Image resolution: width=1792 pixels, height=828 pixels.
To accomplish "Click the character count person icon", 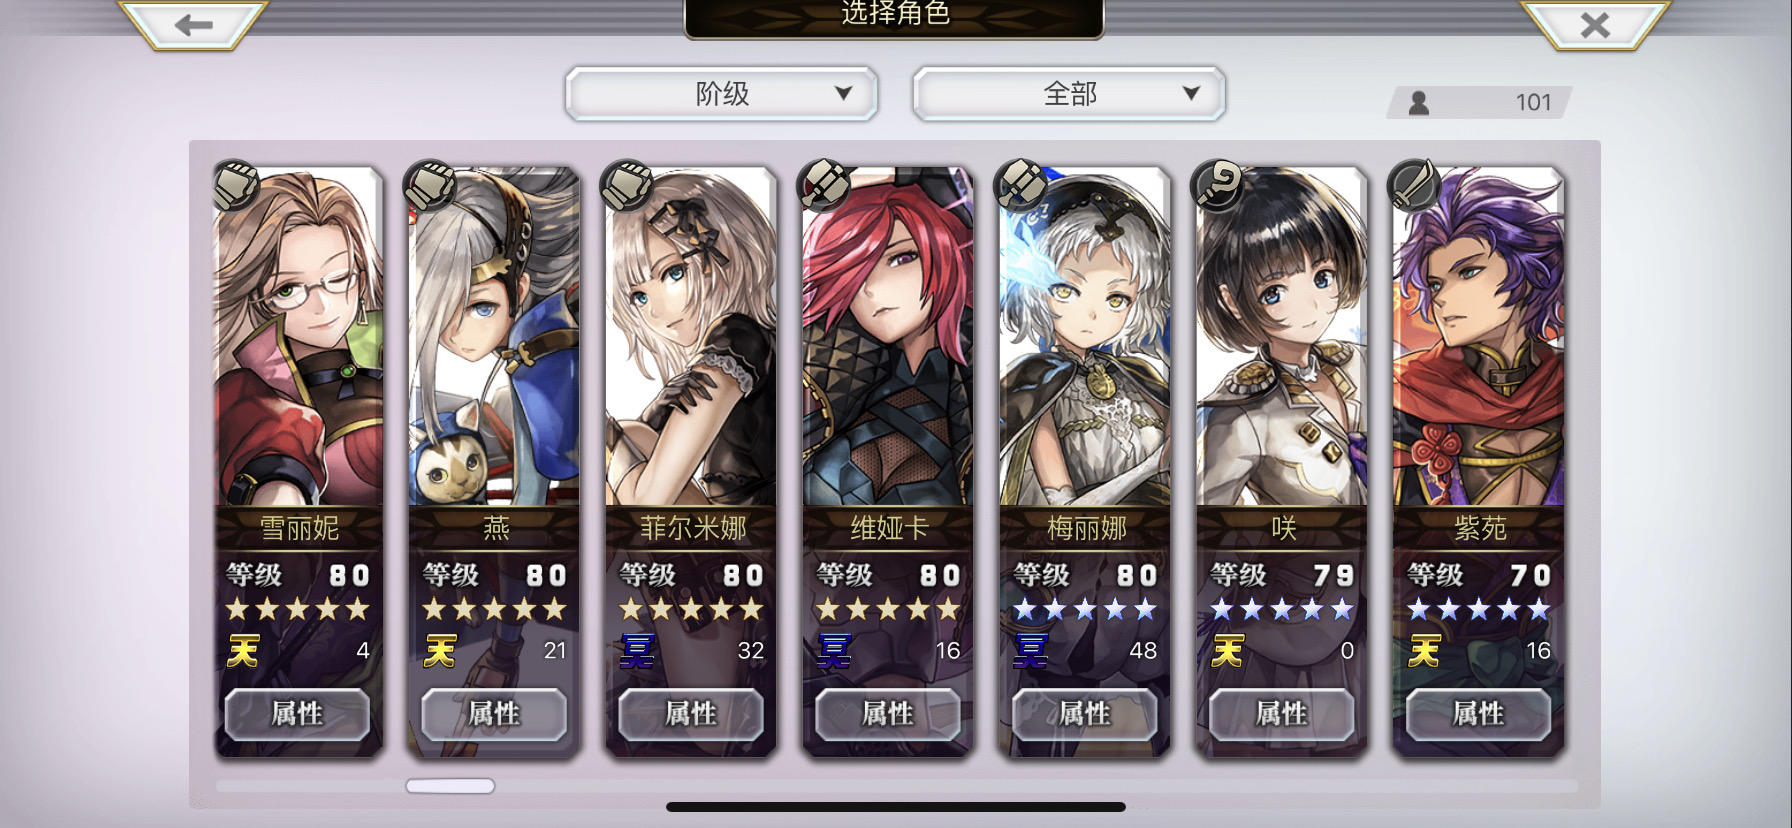I will point(1418,102).
